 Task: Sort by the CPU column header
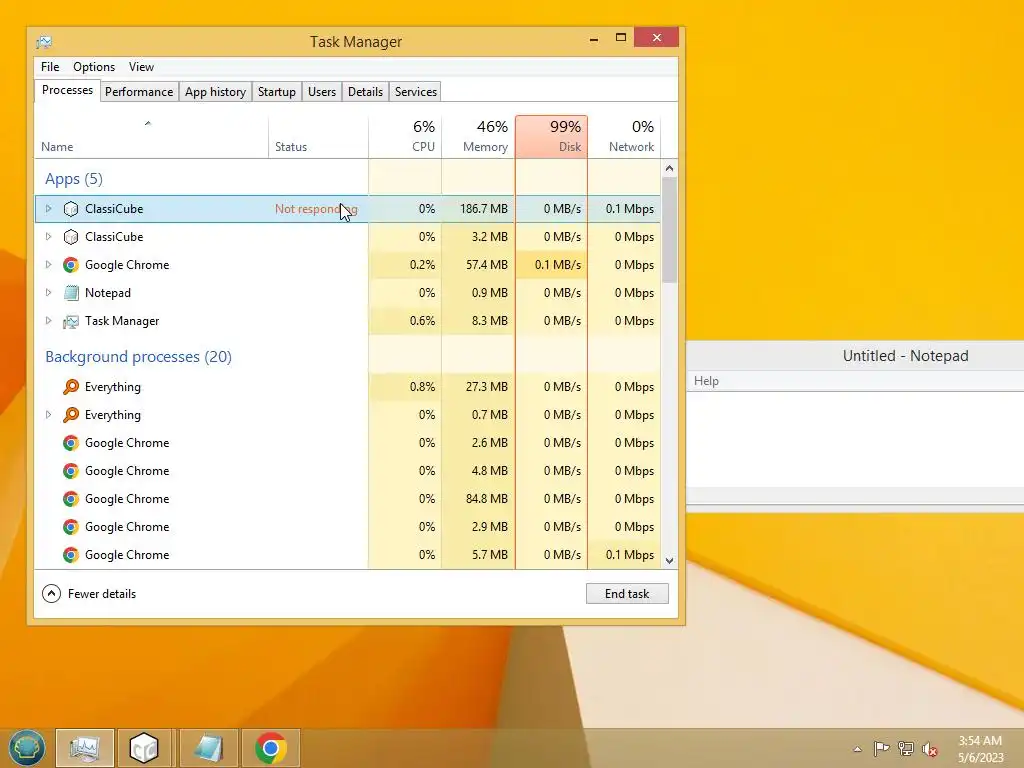click(x=405, y=137)
